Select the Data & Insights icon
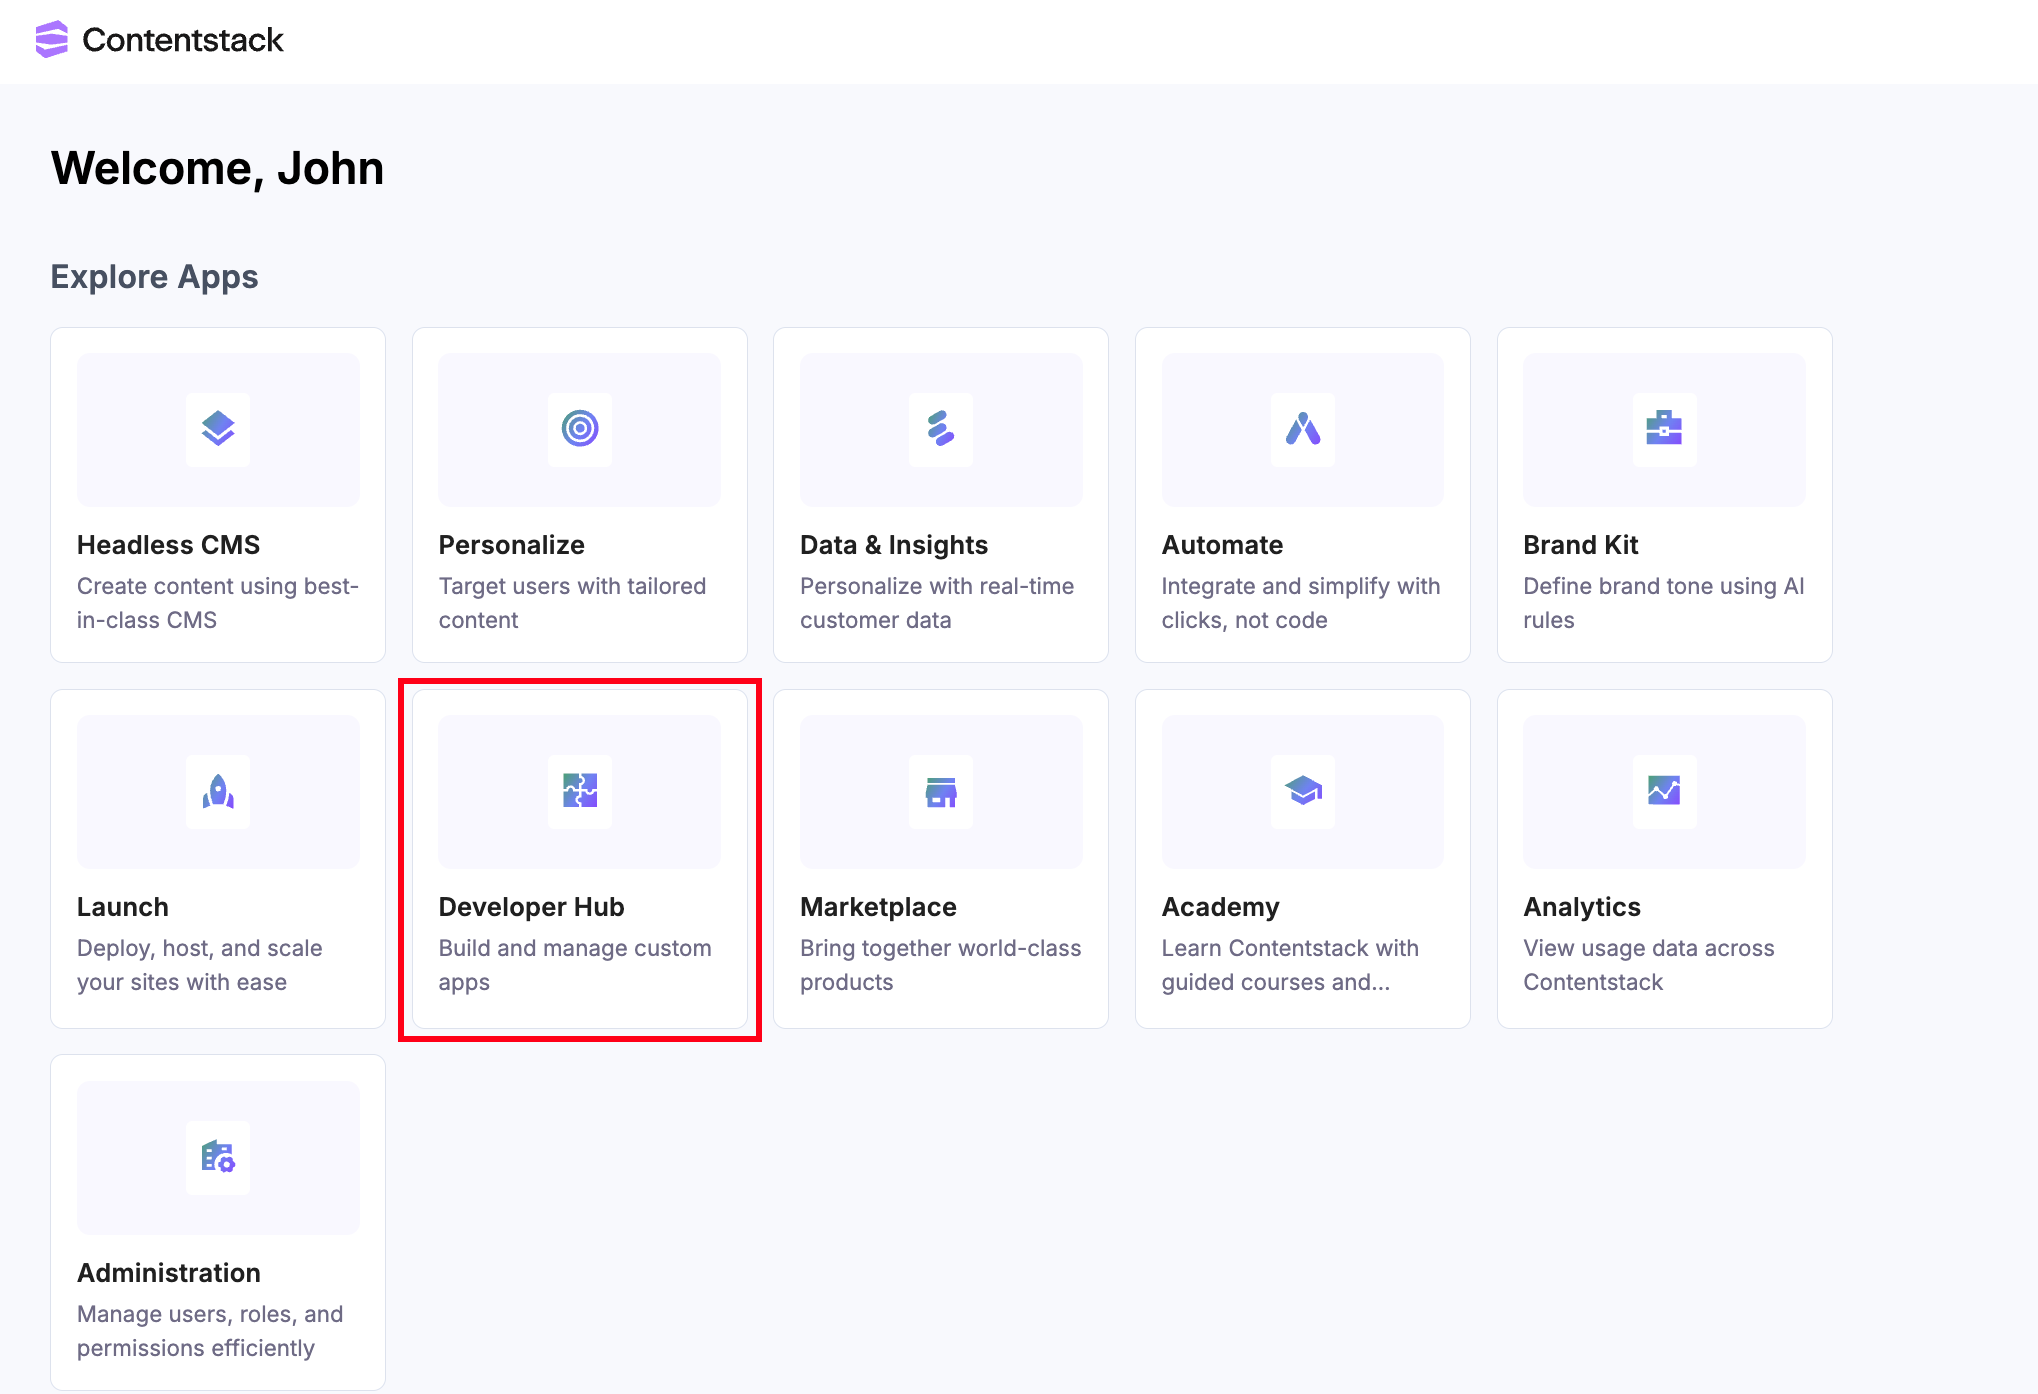Image resolution: width=2038 pixels, height=1394 pixels. click(941, 429)
